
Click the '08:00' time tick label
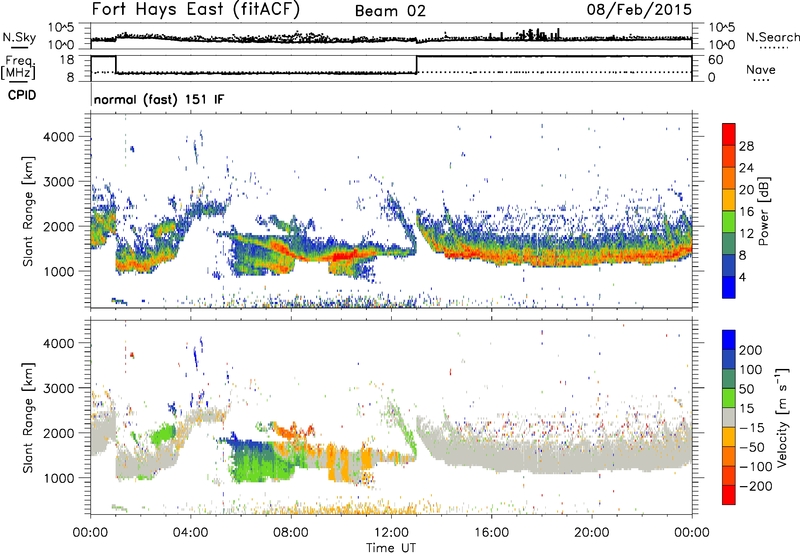pyautogui.click(x=290, y=533)
